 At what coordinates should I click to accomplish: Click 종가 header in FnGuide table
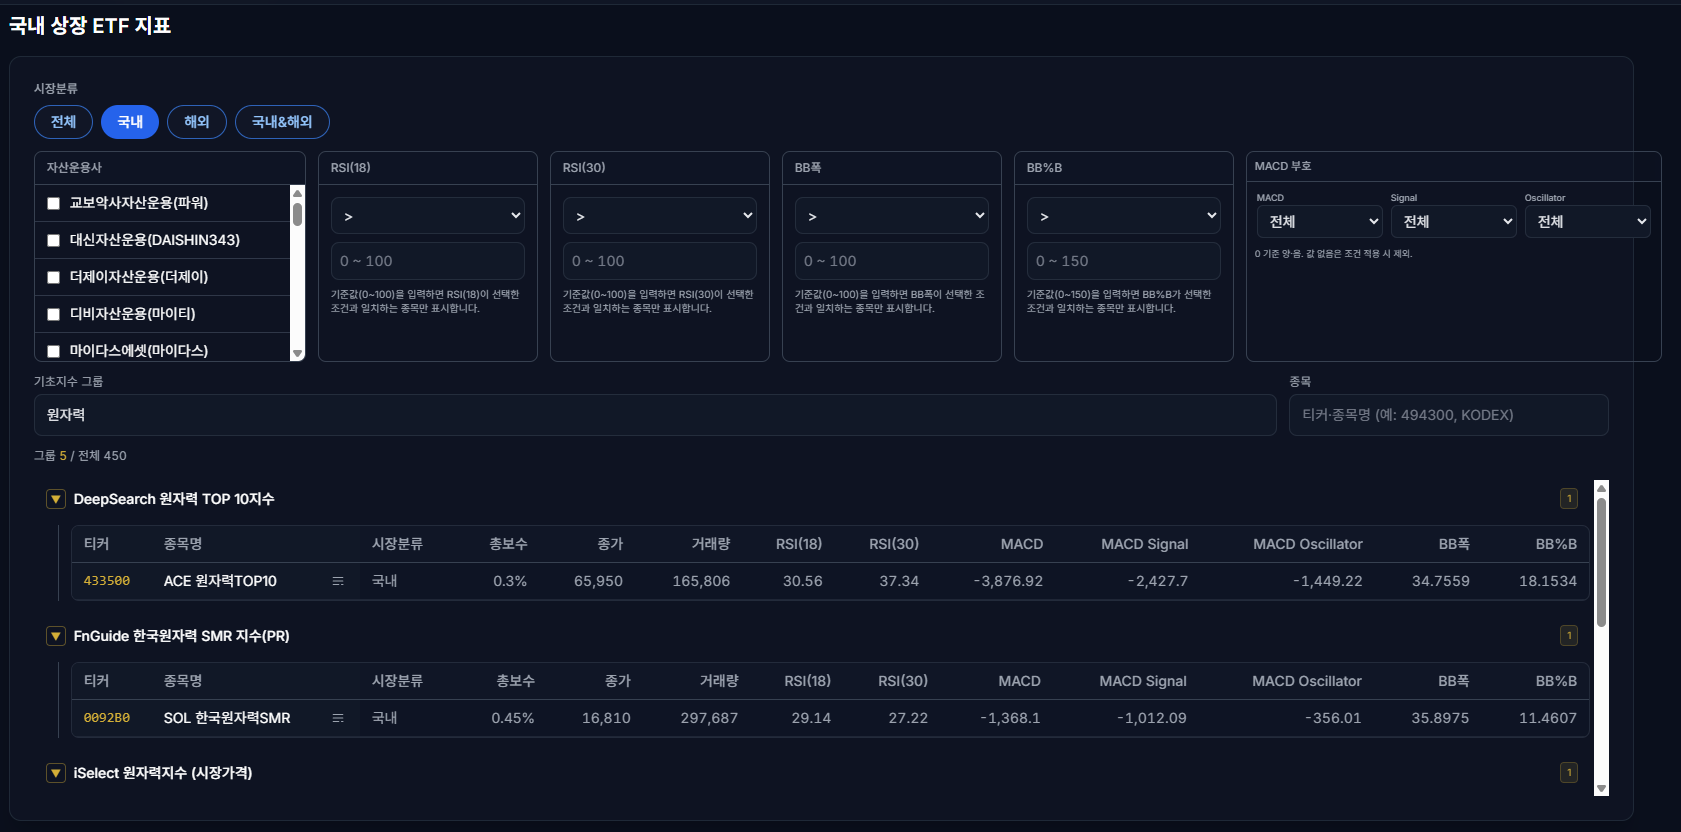pos(618,681)
